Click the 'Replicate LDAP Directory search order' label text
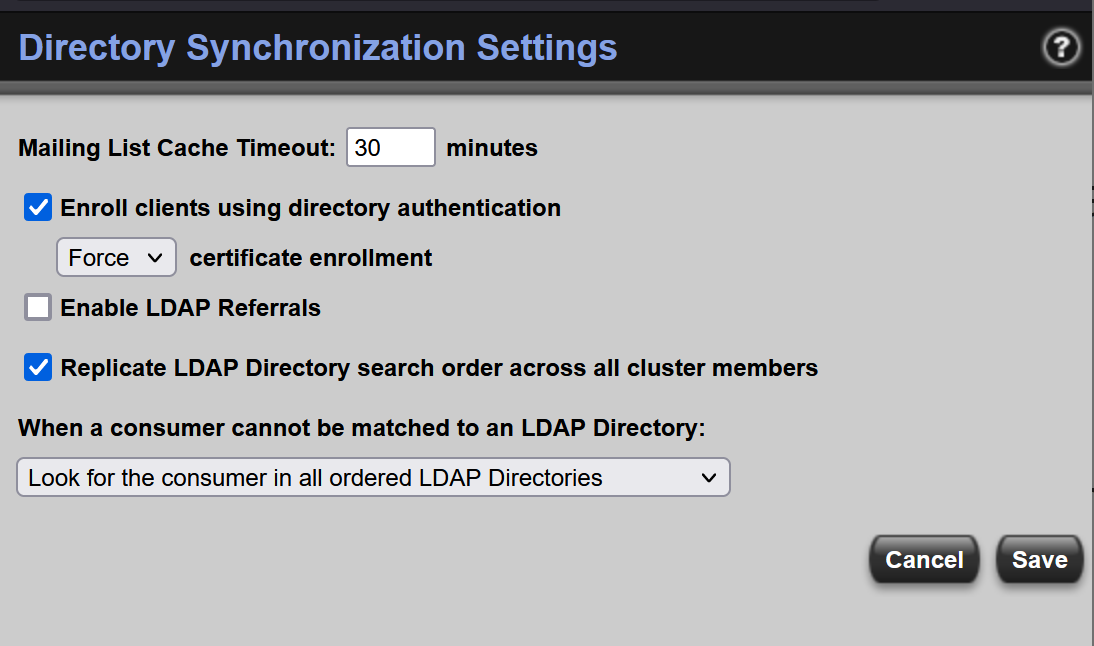The height and width of the screenshot is (646, 1094). tap(439, 368)
